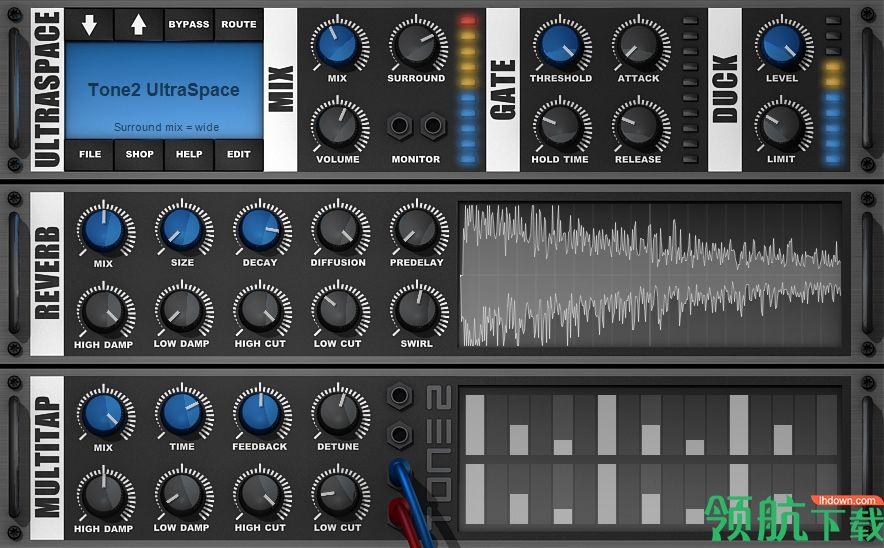Click the multitap FEEDBACK knob
This screenshot has width=884, height=548.
point(260,412)
